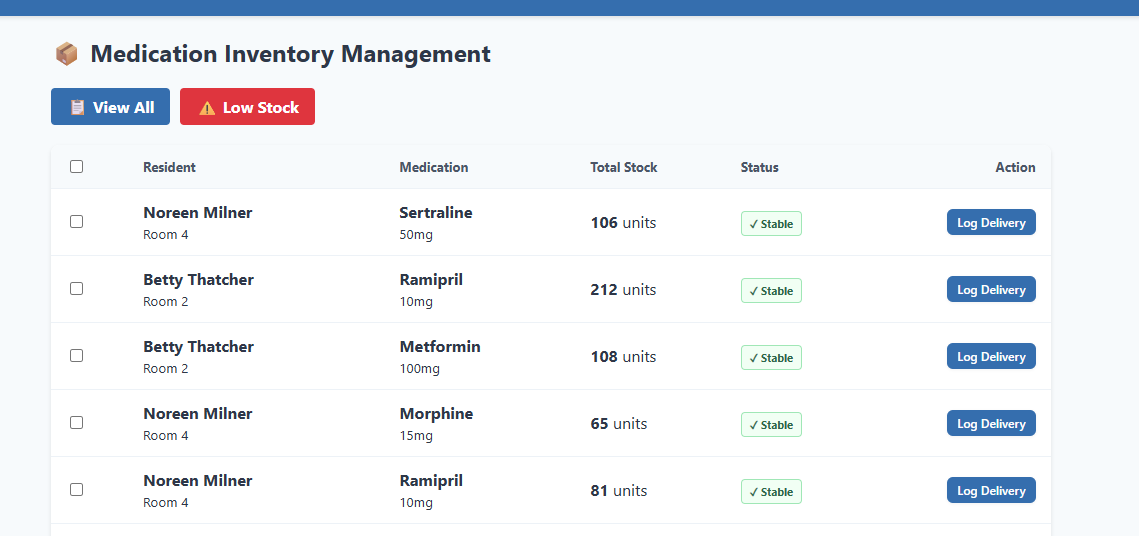Click the Morphine medication name
The image size is (1139, 536).
tap(436, 413)
